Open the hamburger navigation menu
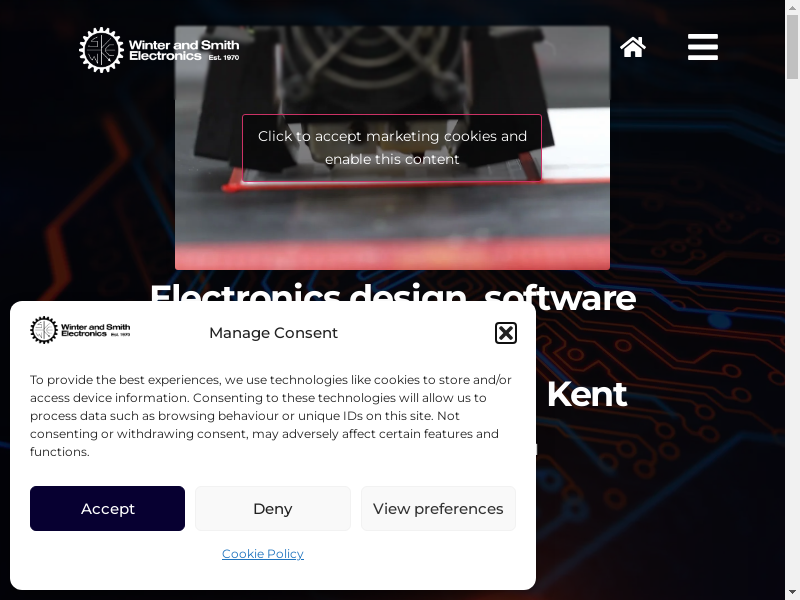The image size is (800, 600). point(703,47)
